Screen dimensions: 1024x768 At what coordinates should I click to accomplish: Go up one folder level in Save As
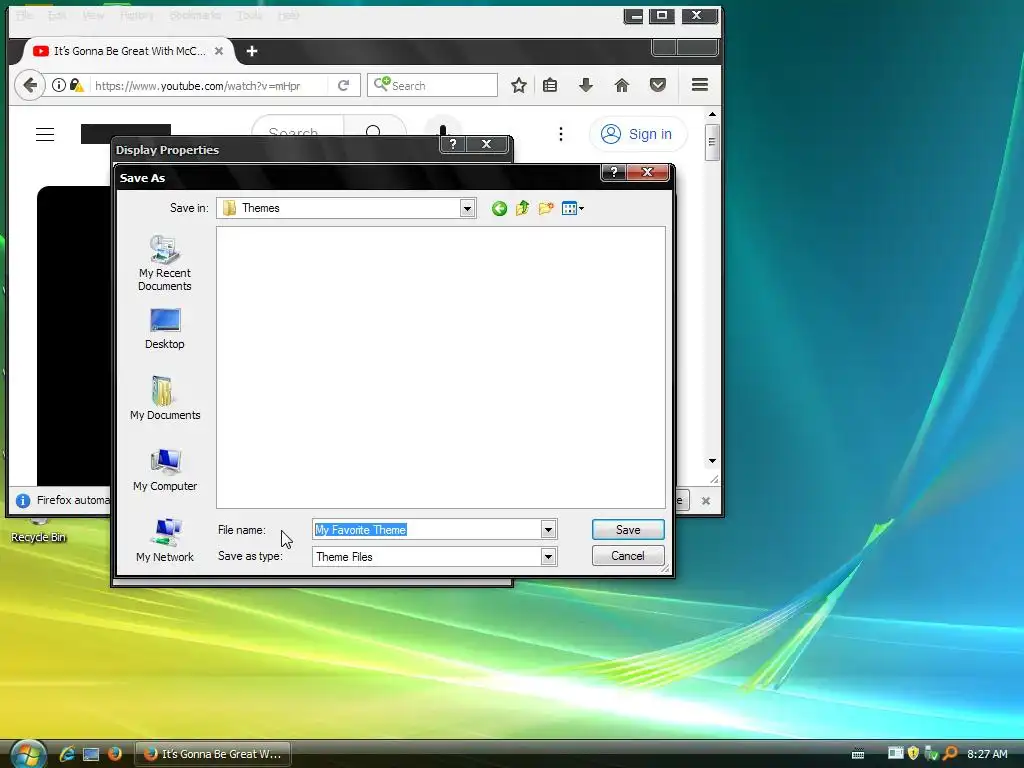coord(522,208)
